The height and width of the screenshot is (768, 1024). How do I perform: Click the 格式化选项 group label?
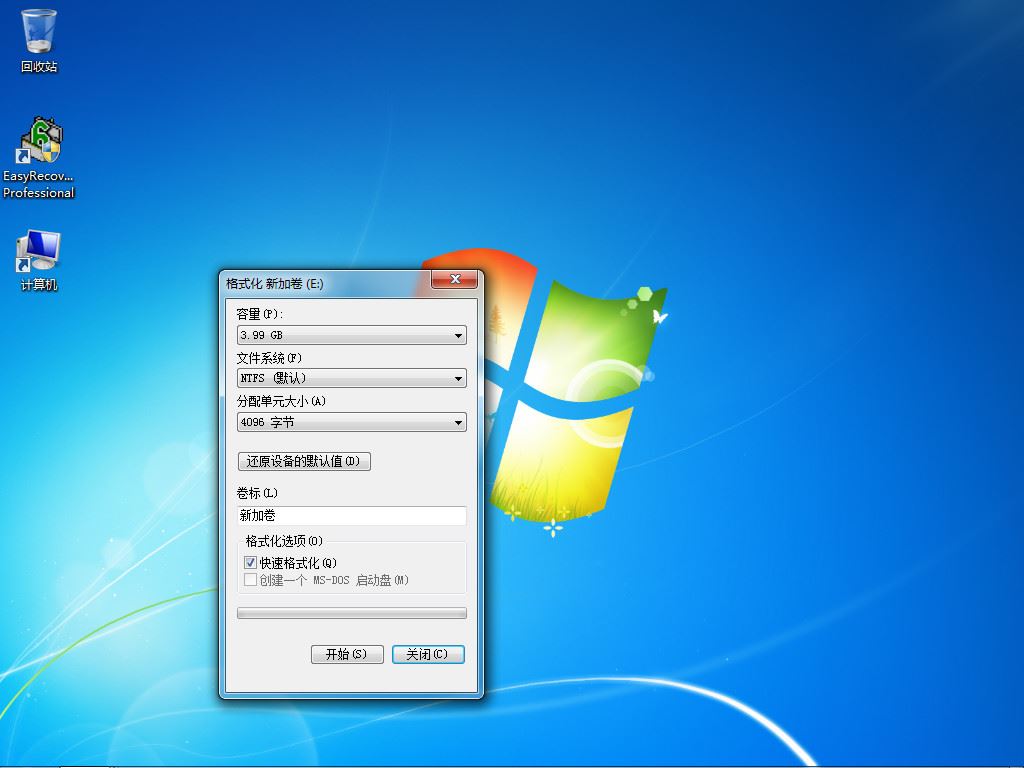tap(283, 541)
